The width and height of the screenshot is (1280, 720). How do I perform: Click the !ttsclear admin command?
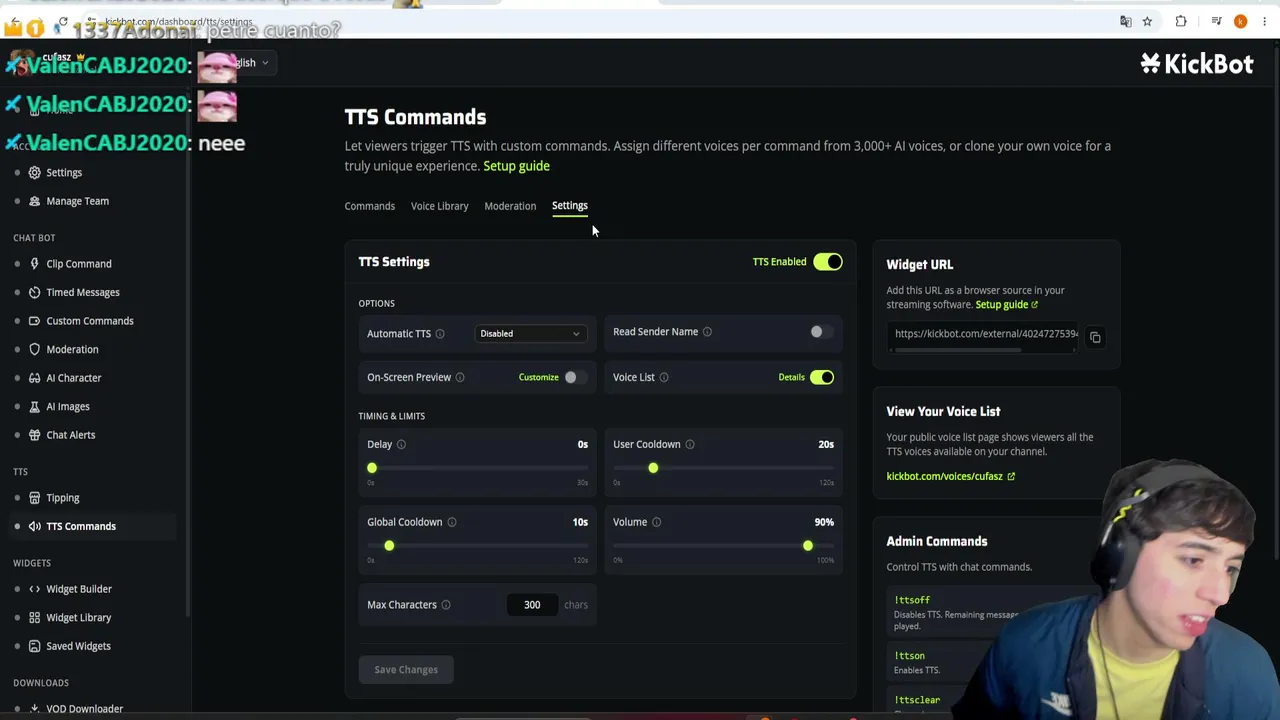point(917,700)
